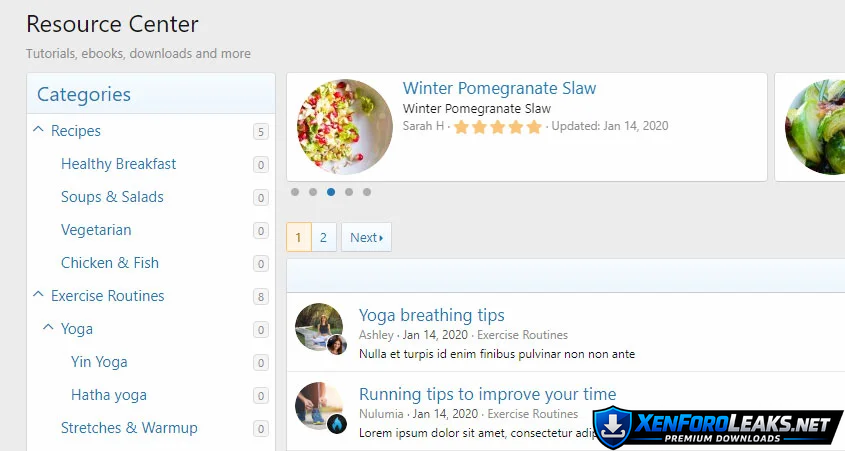Jump to the fifth carousel dot
The width and height of the screenshot is (845, 451).
367,192
